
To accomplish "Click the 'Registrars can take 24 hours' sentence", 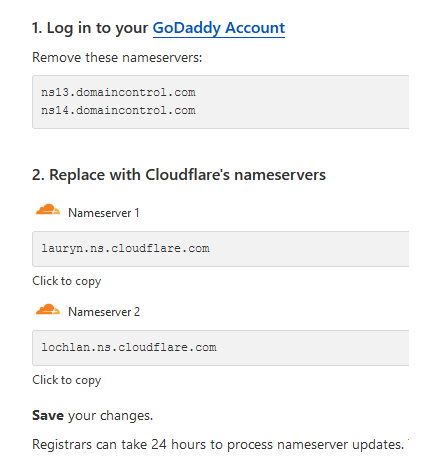I will 218,444.
